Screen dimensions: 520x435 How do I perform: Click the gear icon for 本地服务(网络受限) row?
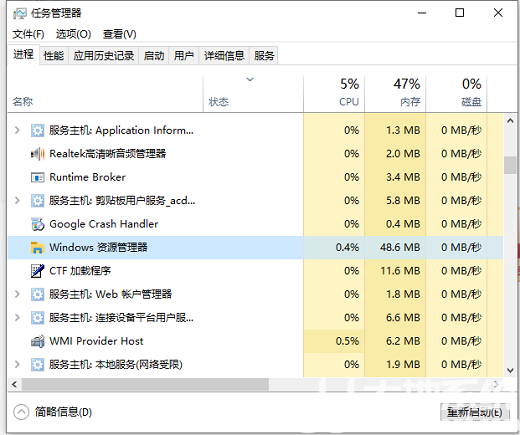pyautogui.click(x=37, y=365)
